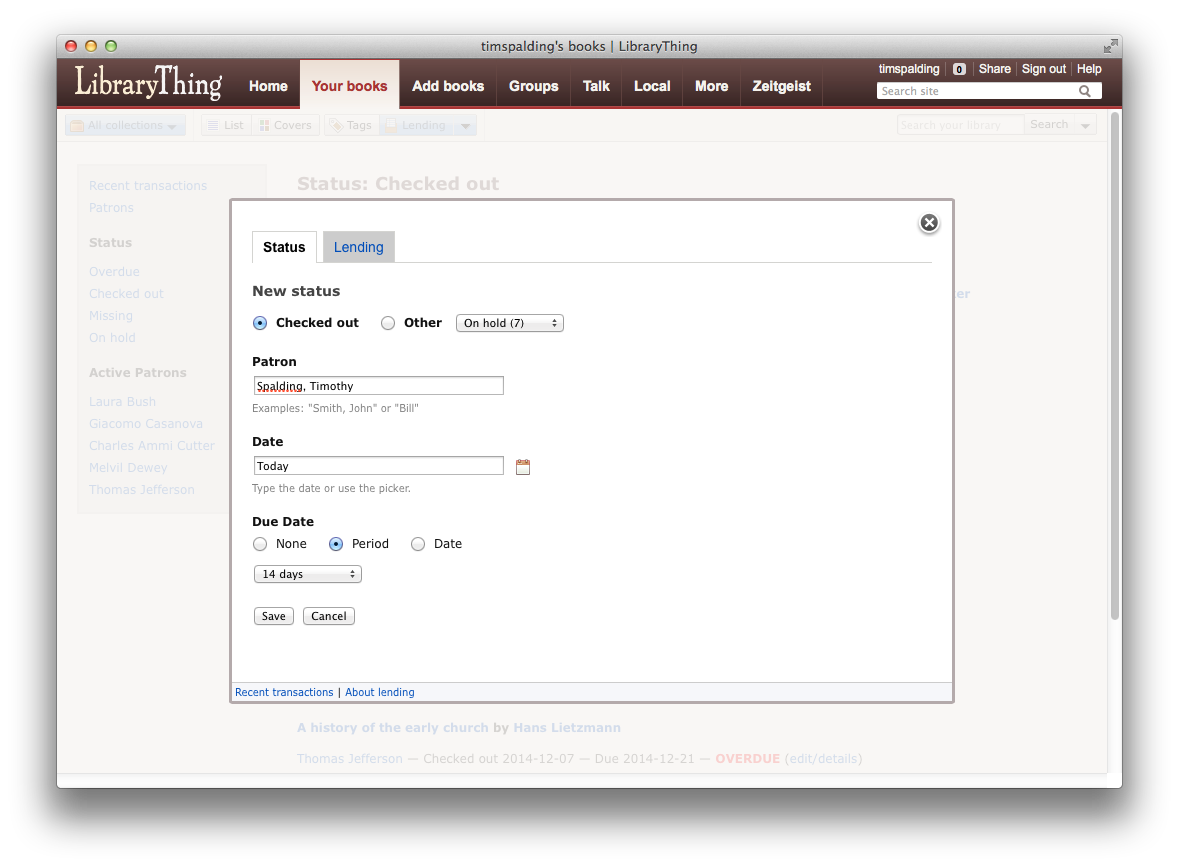The width and height of the screenshot is (1179, 867).
Task: Filter by Missing status in sidebar
Action: [x=111, y=316]
